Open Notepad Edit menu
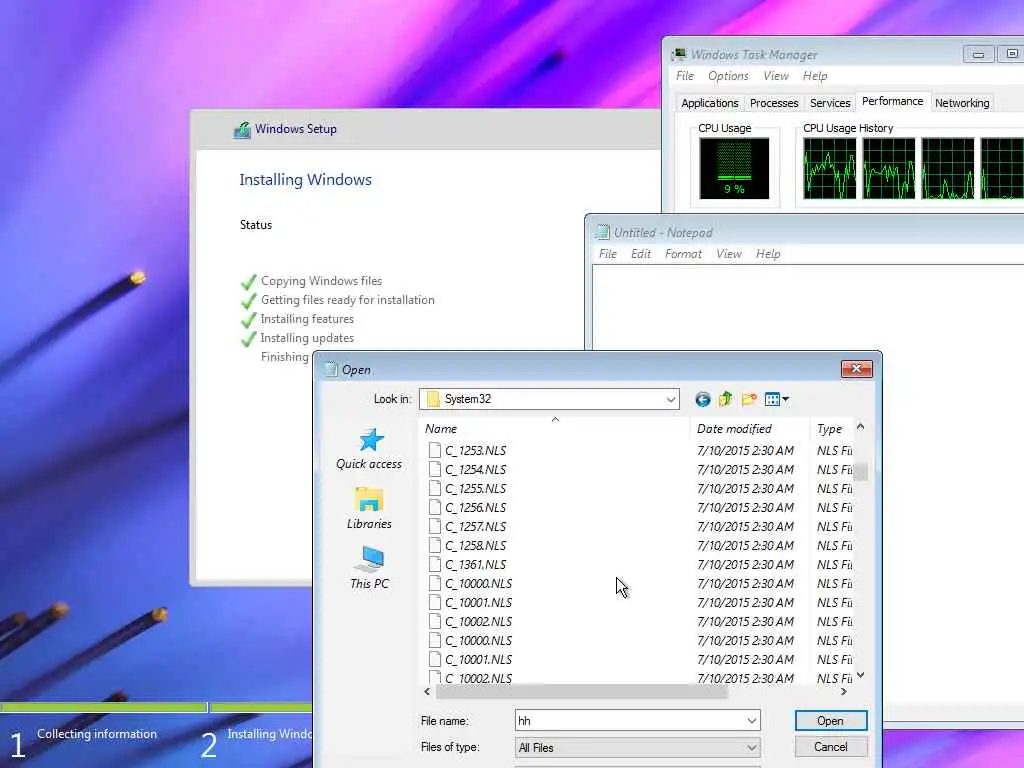 click(641, 253)
